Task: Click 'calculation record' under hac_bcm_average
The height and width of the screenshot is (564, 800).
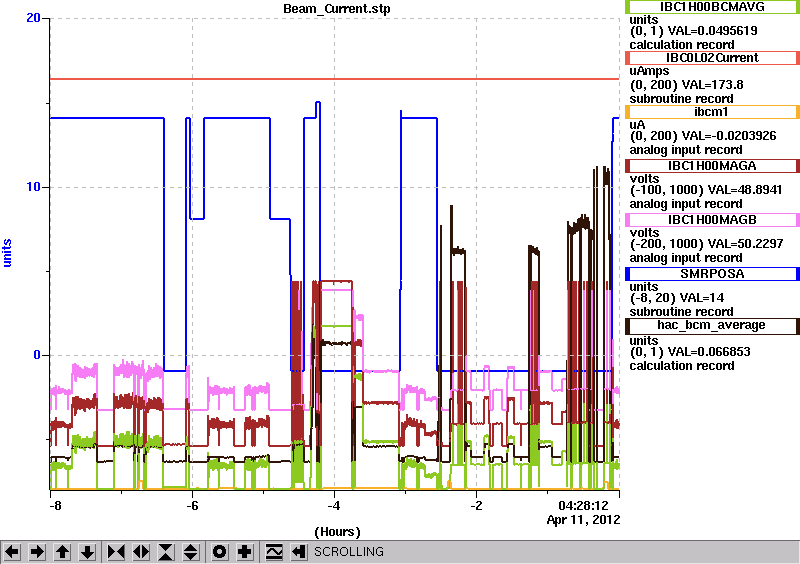Action: pyautogui.click(x=682, y=366)
